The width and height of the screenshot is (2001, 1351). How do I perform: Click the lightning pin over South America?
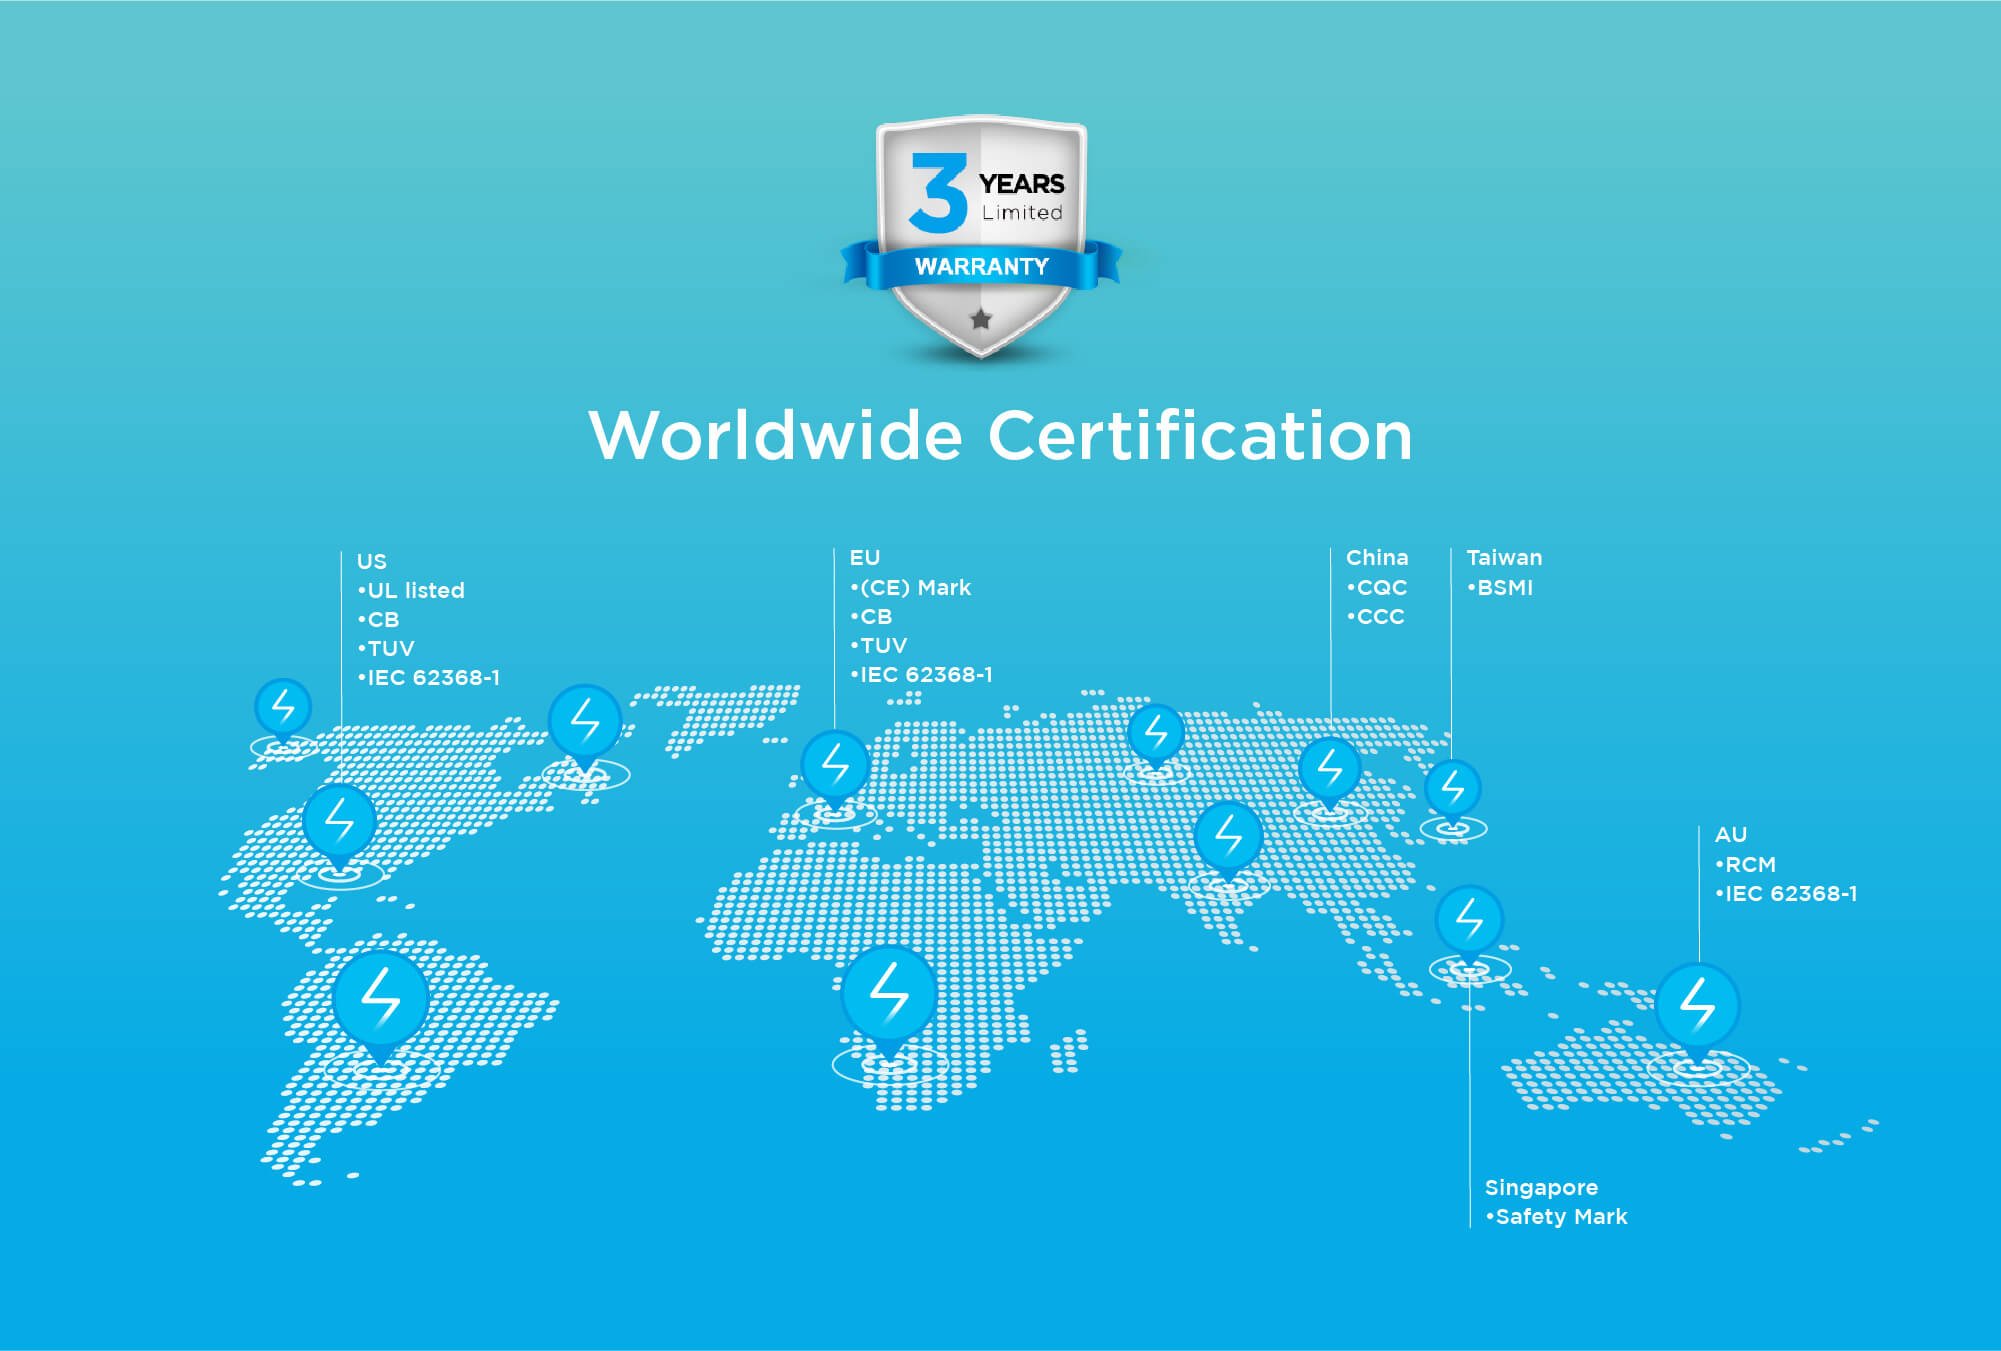point(381,998)
